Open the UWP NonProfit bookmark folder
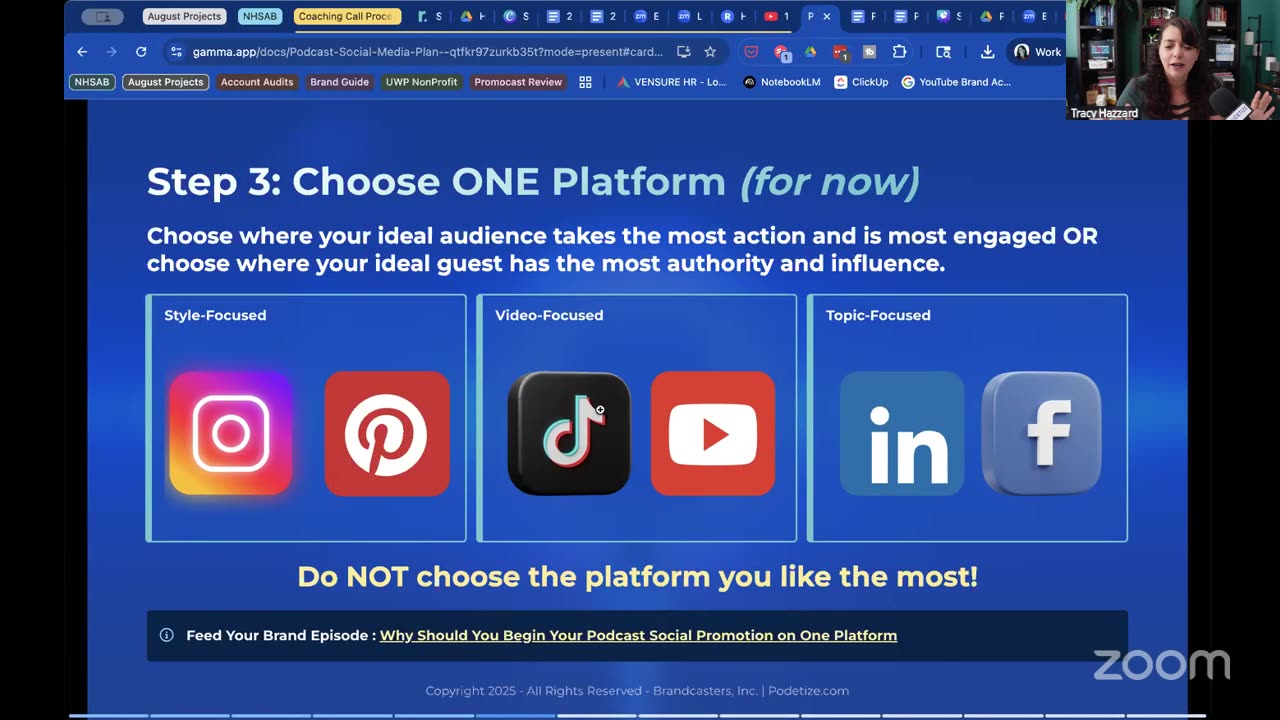Viewport: 1280px width, 720px height. click(421, 82)
